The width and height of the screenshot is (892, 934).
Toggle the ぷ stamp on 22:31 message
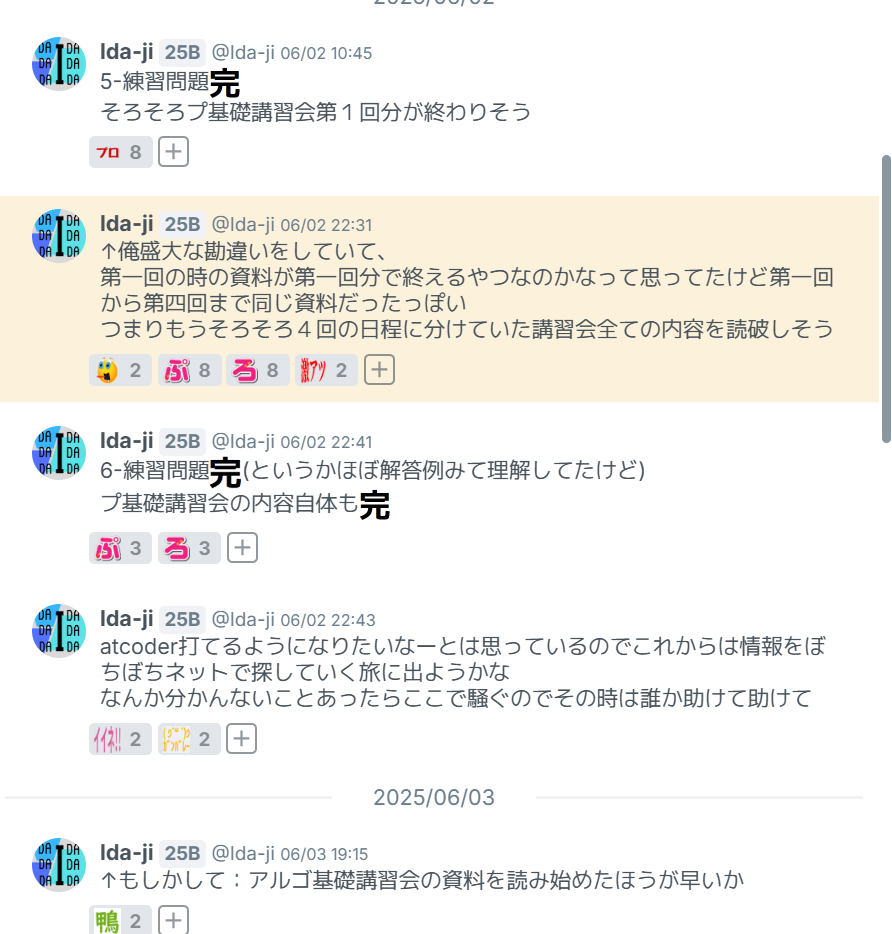coord(189,370)
